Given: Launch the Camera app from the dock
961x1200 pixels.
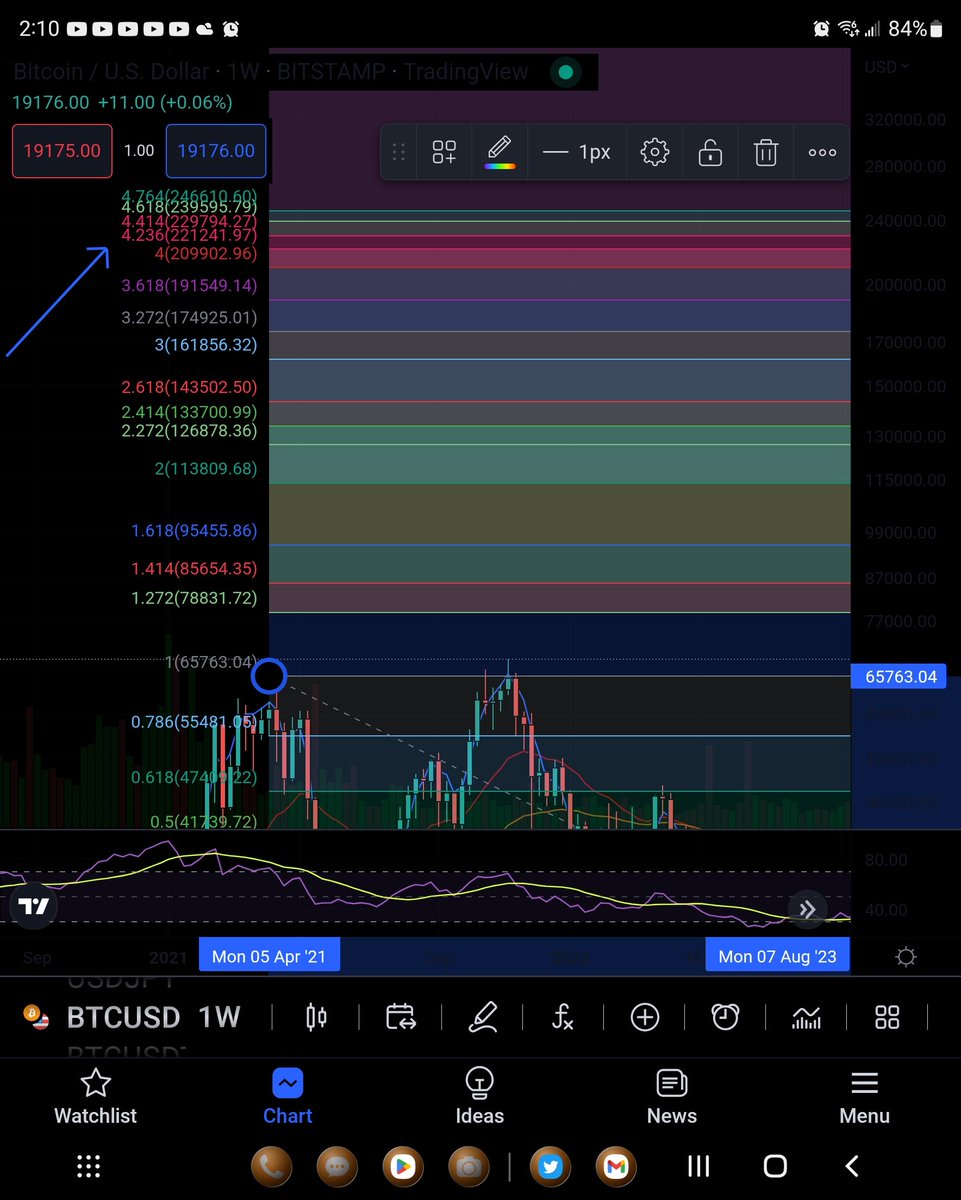Looking at the screenshot, I should click(x=469, y=1166).
